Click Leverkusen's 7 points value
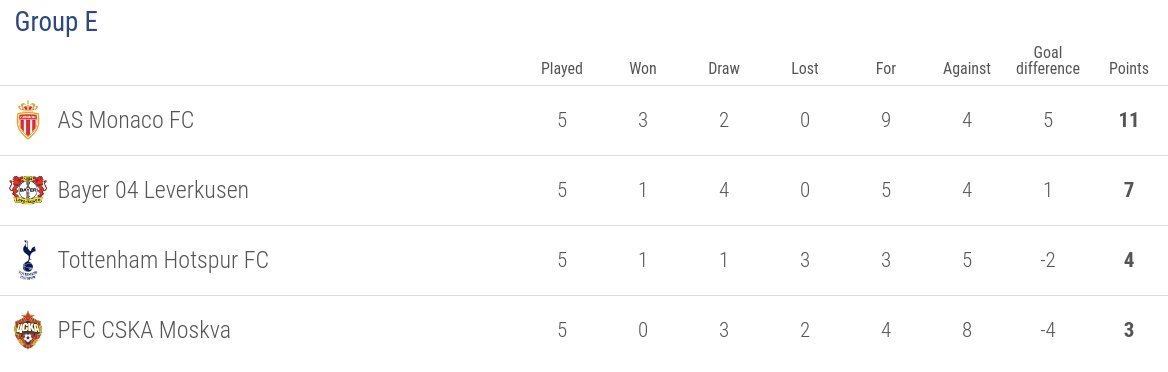Image resolution: width=1168 pixels, height=372 pixels. click(x=1129, y=190)
